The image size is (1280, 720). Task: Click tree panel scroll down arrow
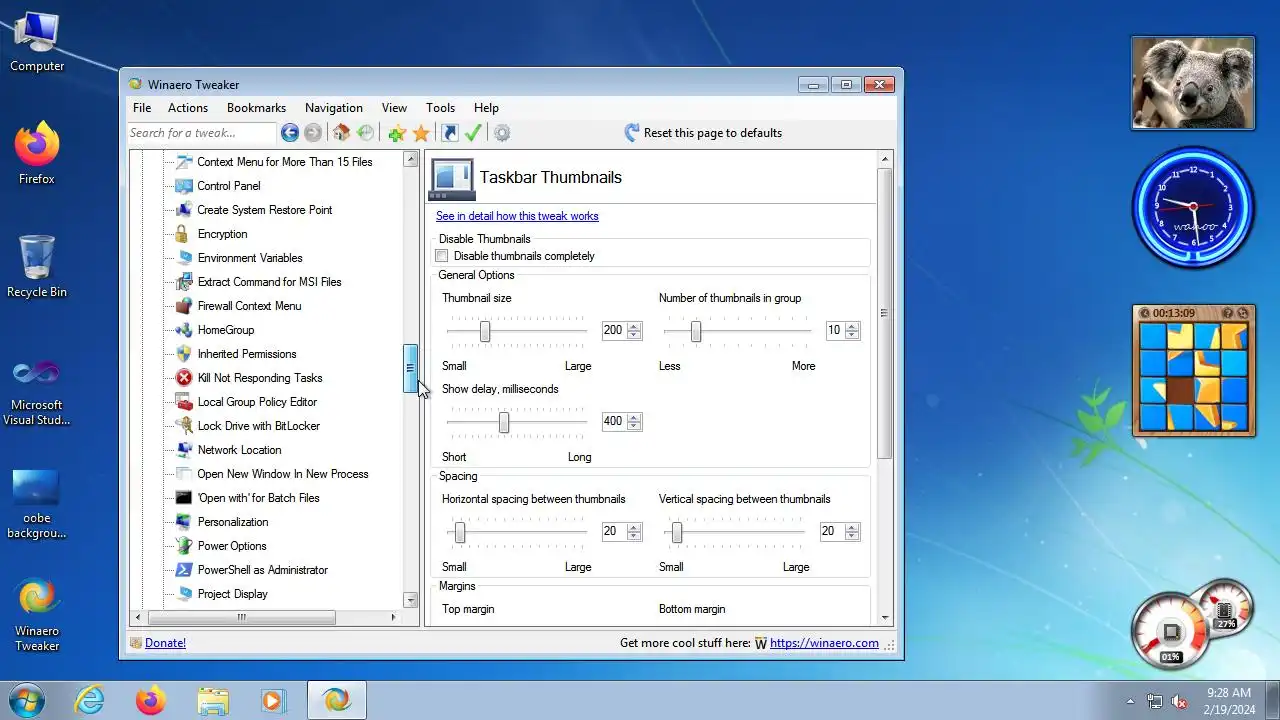pos(410,600)
